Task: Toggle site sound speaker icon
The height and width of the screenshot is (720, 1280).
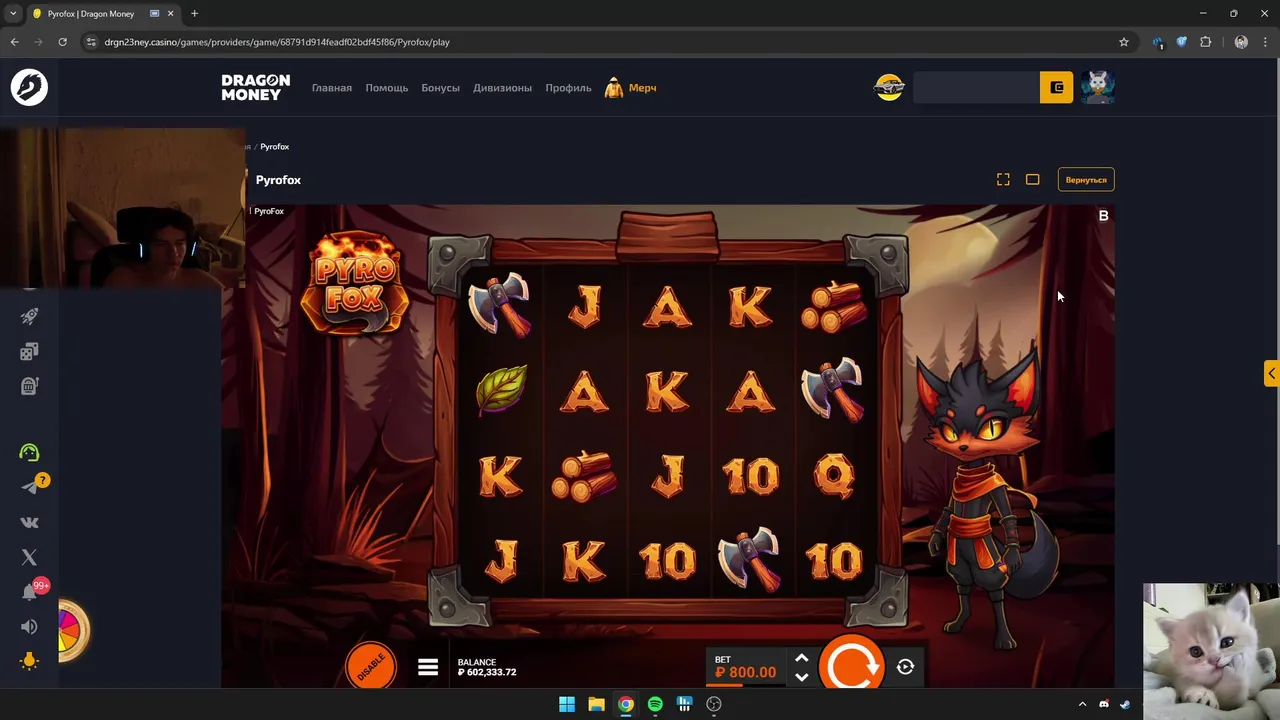Action: point(29,627)
